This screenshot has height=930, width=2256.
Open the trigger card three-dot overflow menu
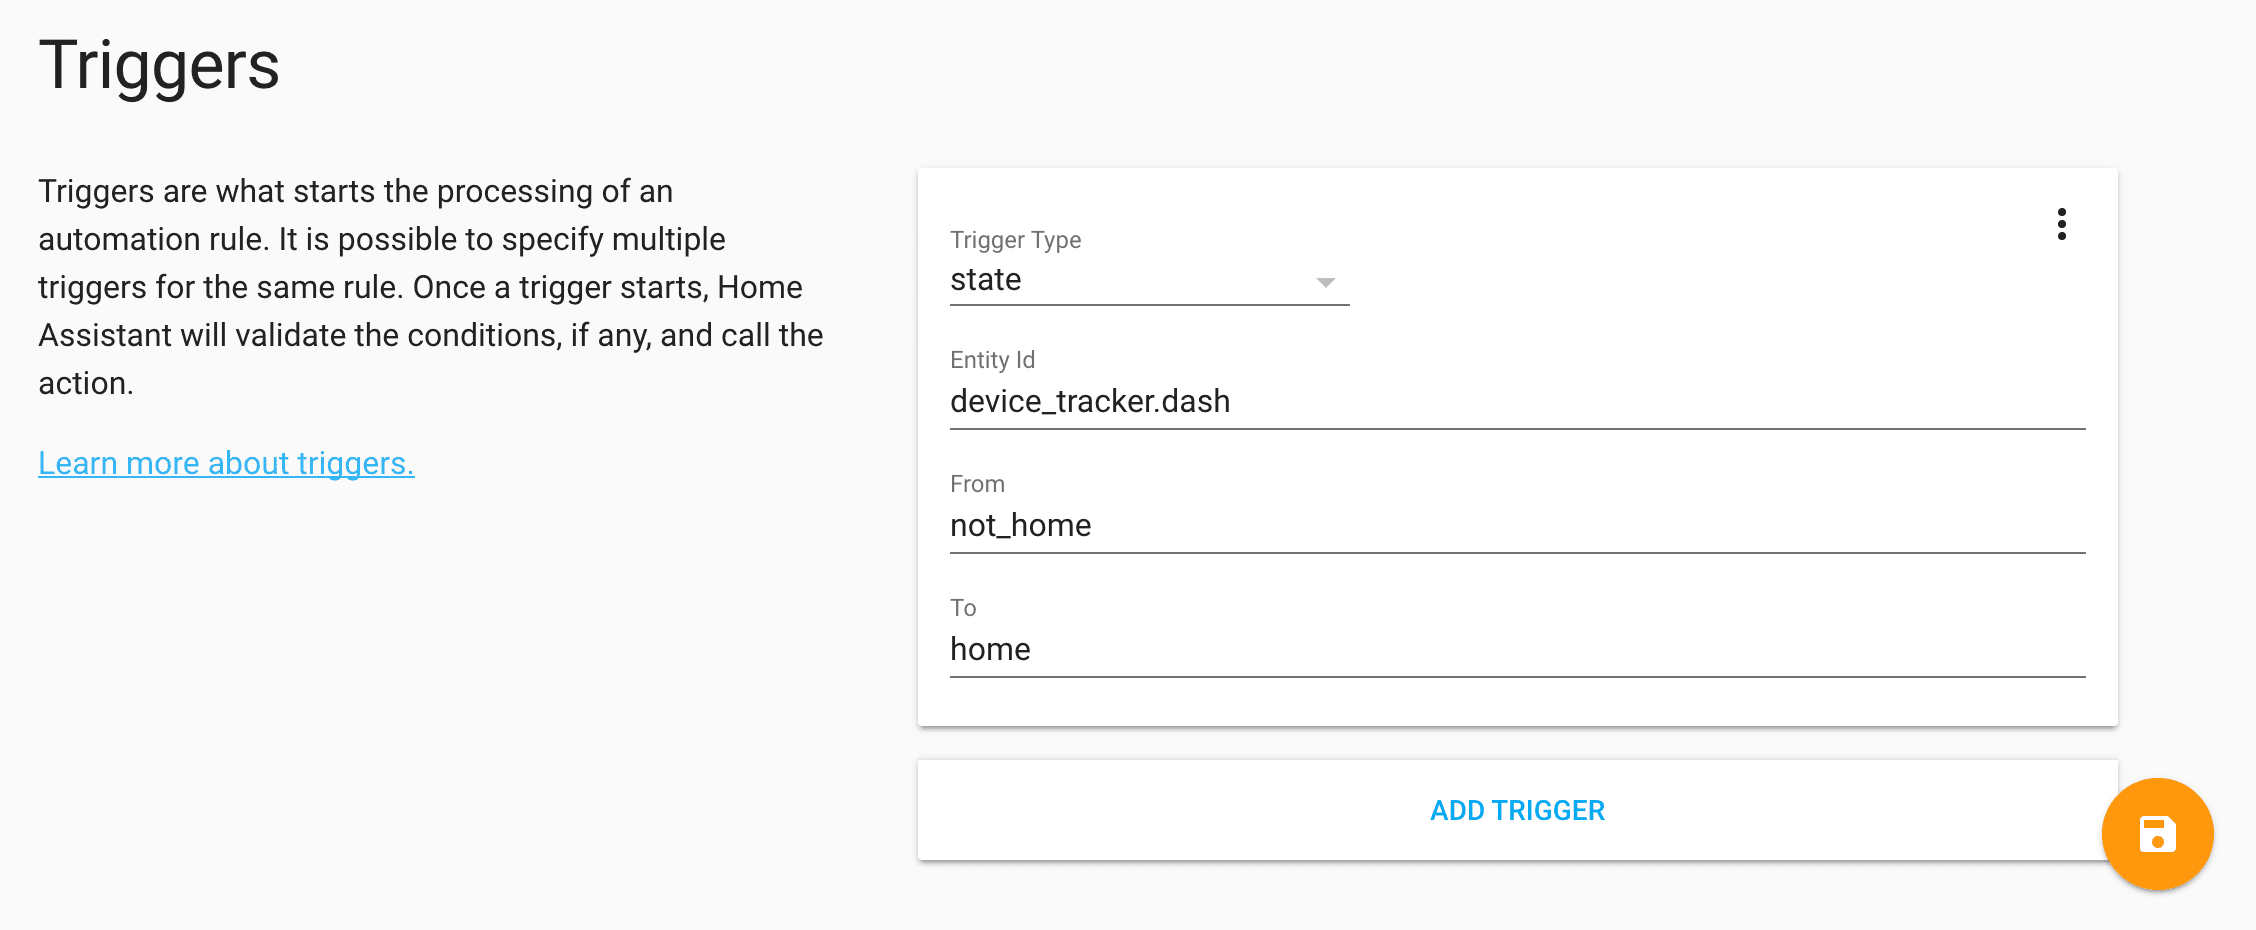pyautogui.click(x=2061, y=224)
